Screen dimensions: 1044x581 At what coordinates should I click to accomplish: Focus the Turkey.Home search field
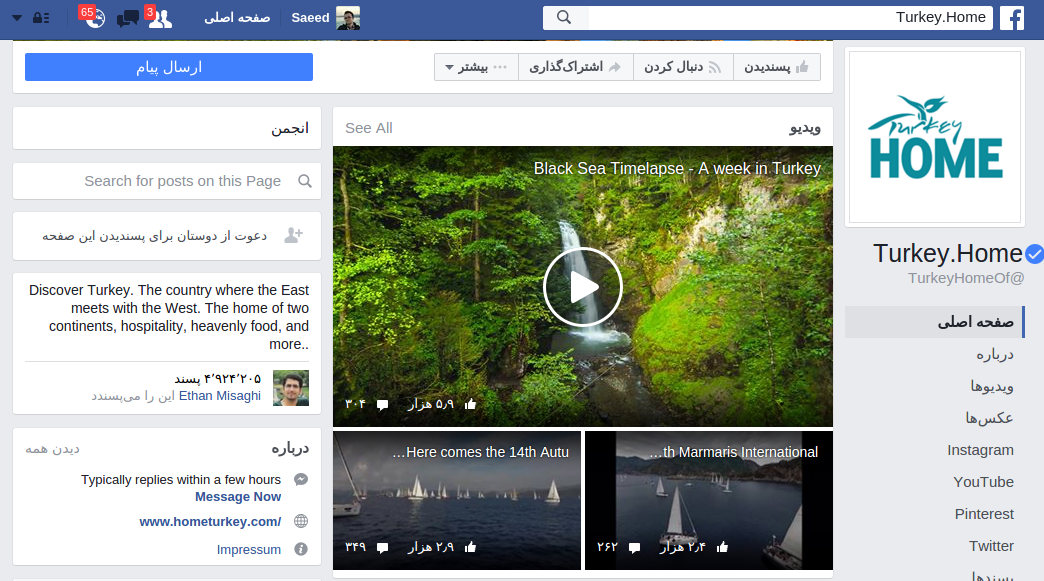[790, 17]
